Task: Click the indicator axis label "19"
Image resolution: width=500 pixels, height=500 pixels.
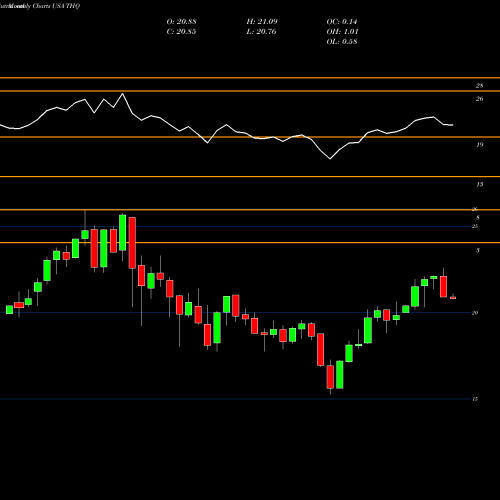Action: click(479, 145)
